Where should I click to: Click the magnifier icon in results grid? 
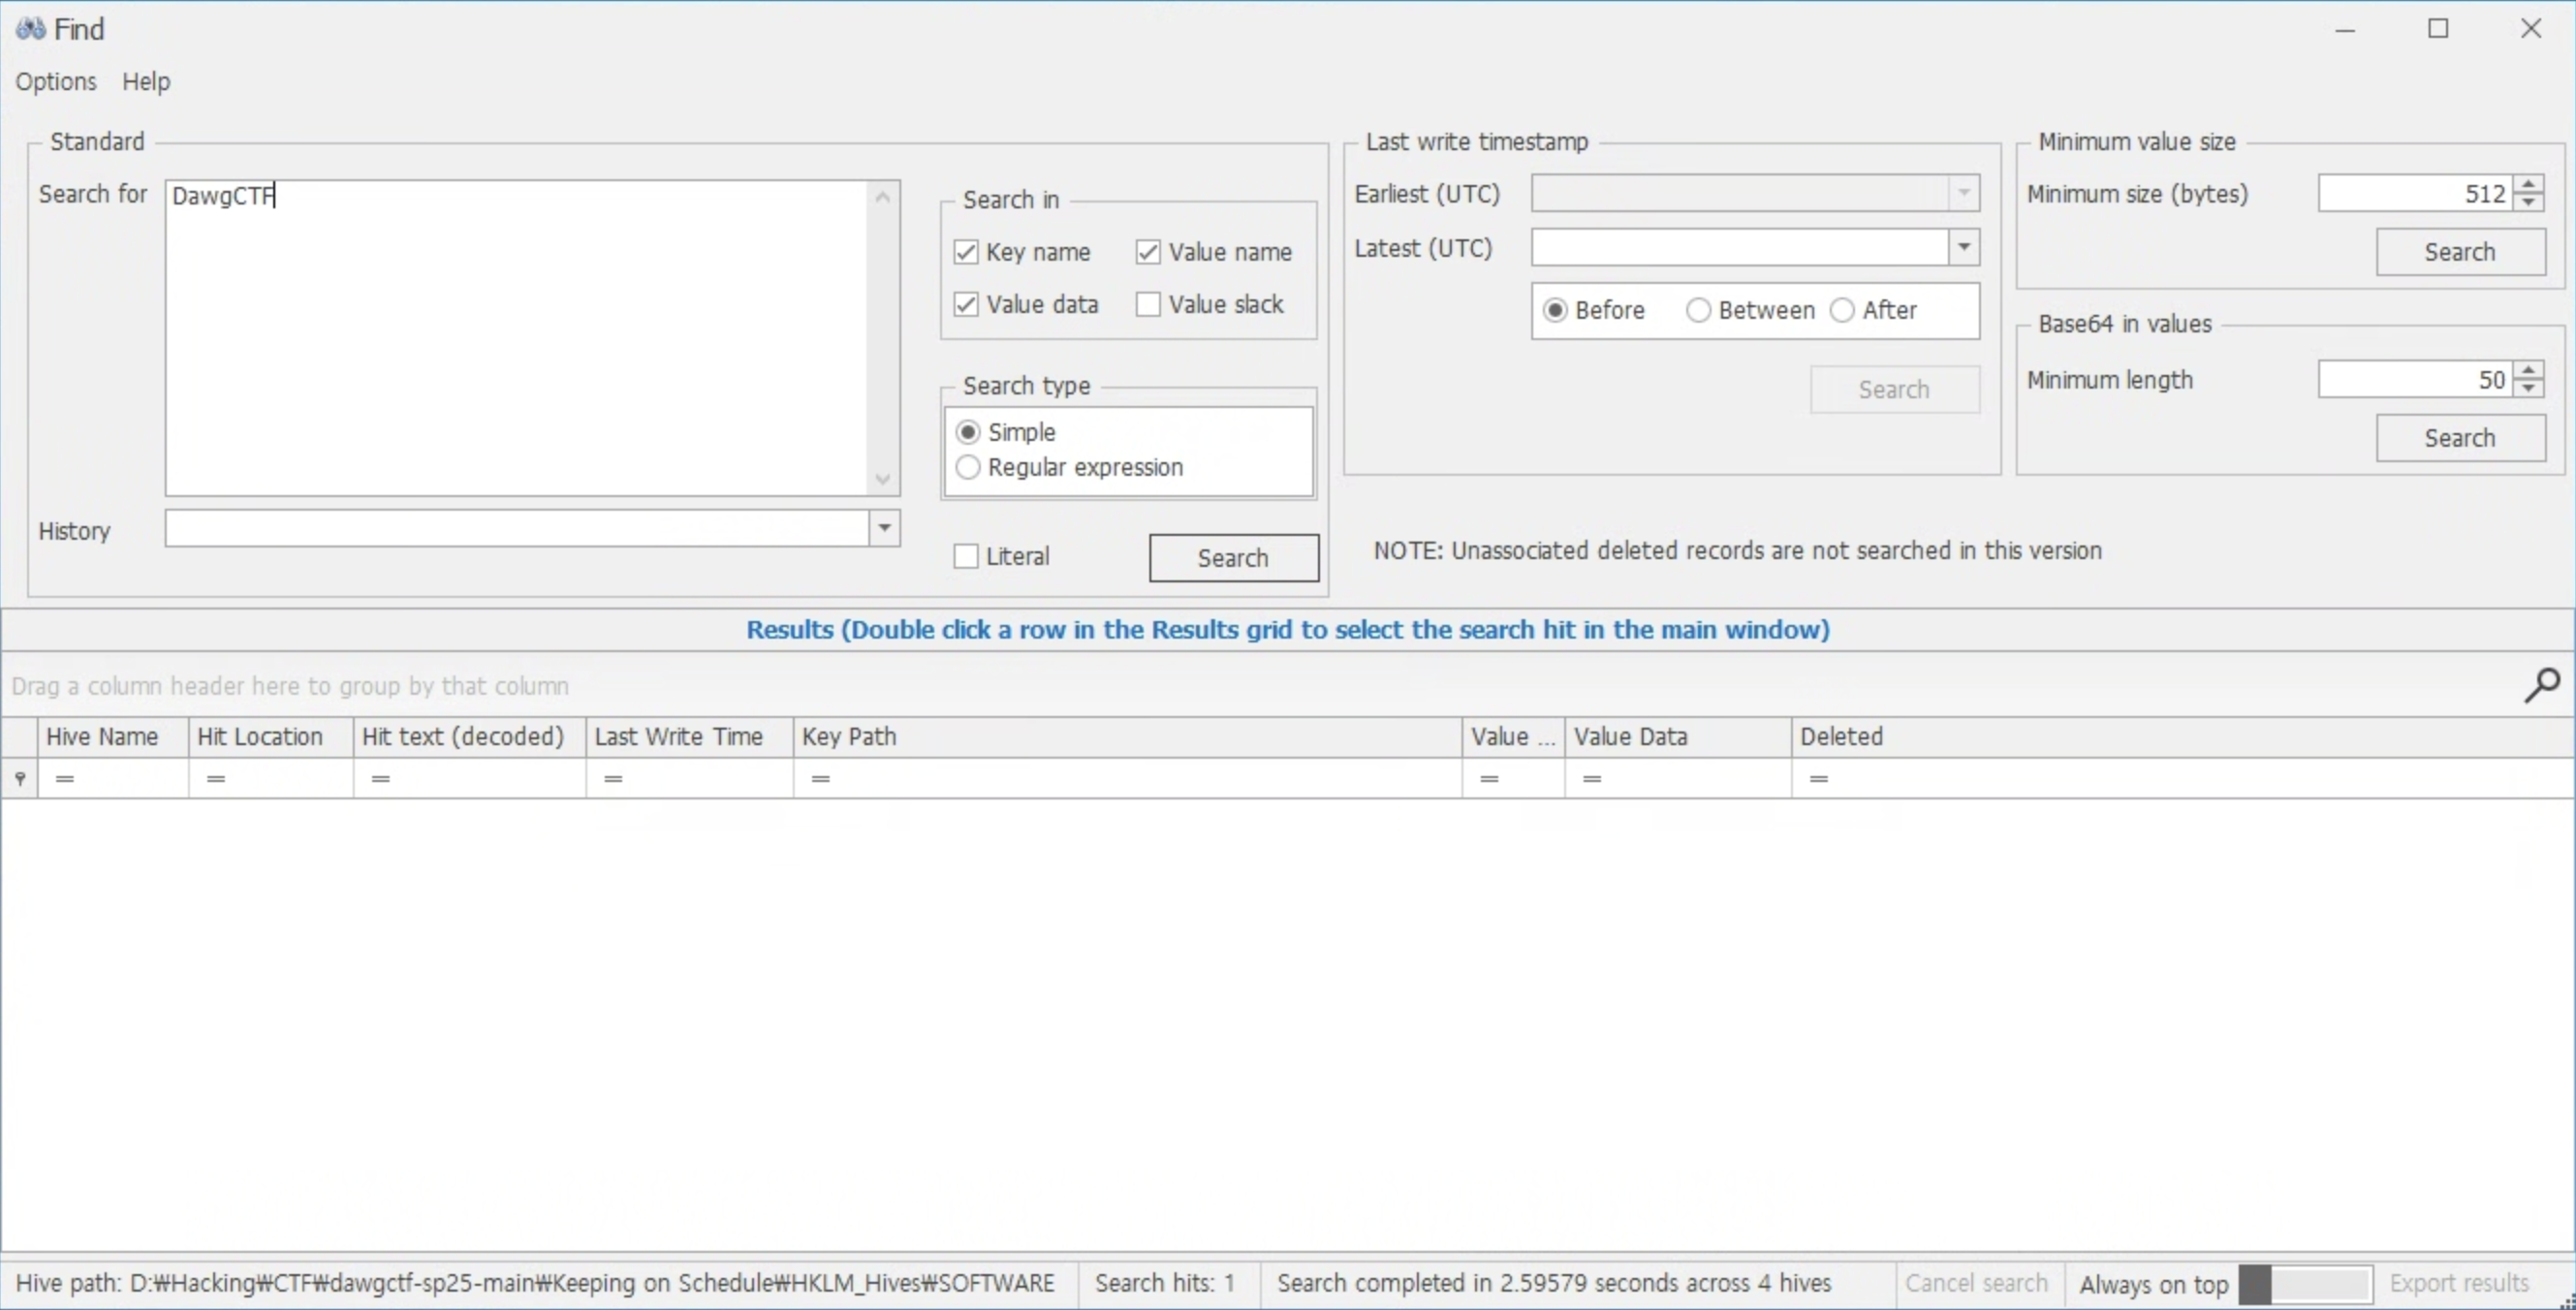(2541, 686)
